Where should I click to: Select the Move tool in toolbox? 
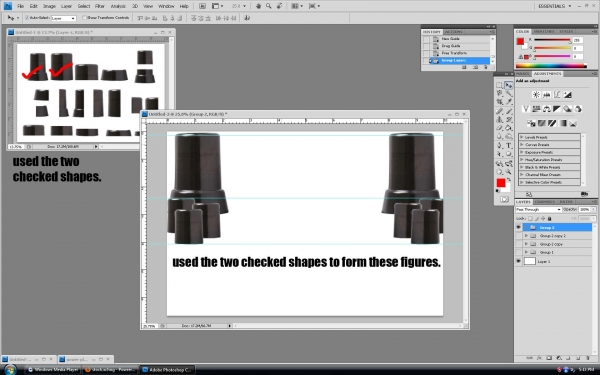click(x=508, y=85)
